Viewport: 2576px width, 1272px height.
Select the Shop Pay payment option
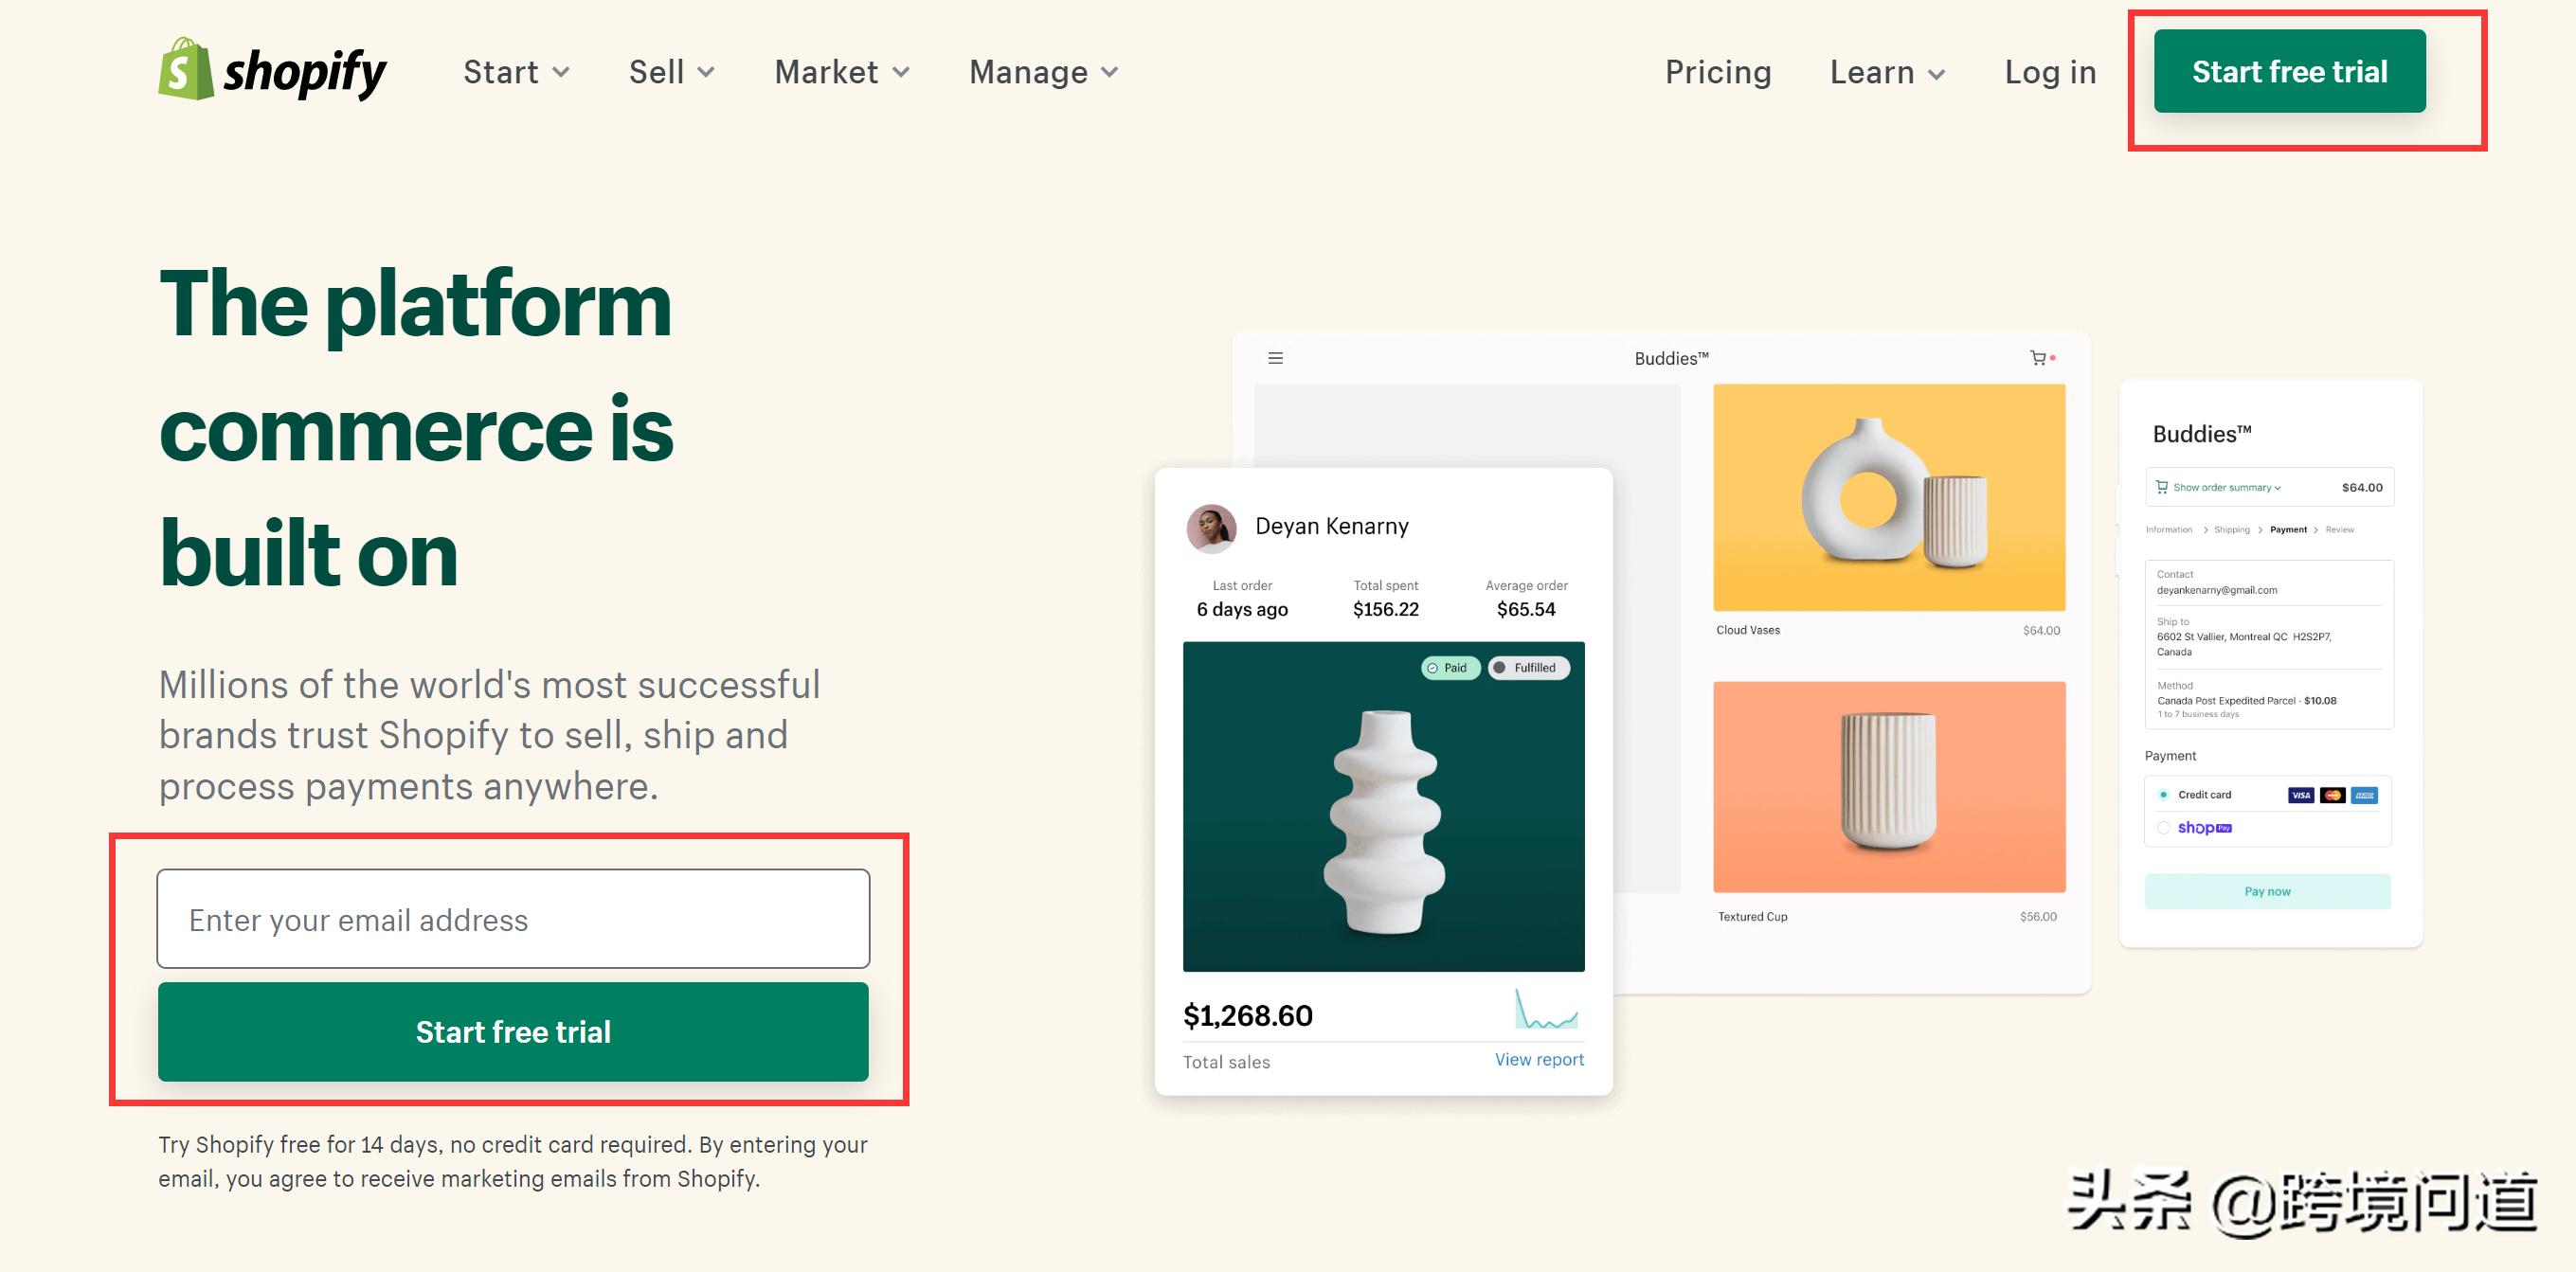[2164, 828]
